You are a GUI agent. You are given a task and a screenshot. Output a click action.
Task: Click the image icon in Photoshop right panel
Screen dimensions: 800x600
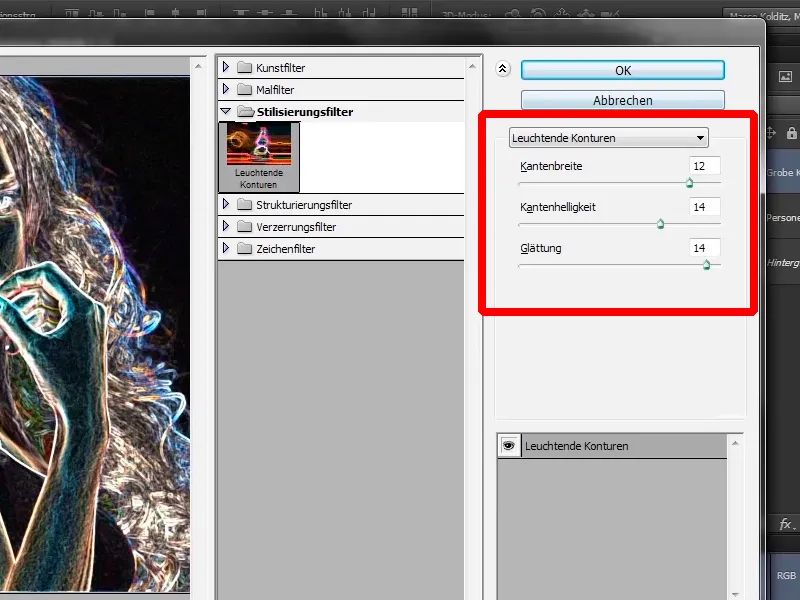pyautogui.click(x=785, y=77)
